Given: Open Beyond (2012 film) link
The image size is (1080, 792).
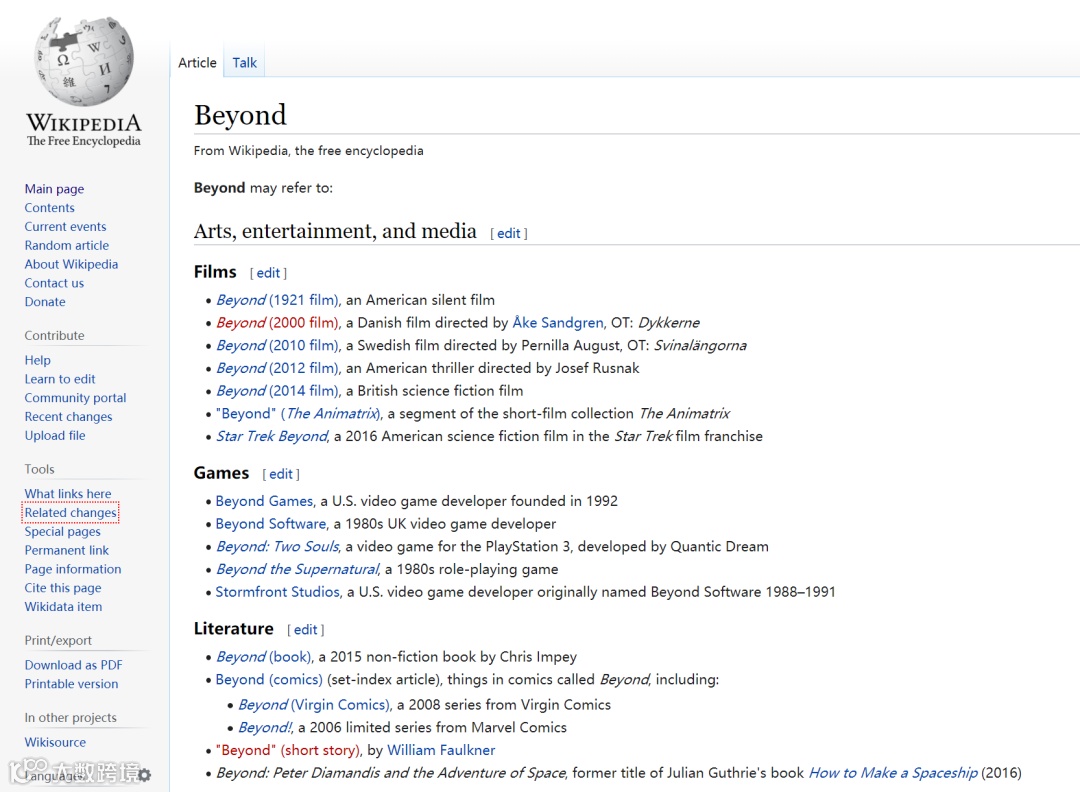Looking at the screenshot, I should [x=277, y=368].
